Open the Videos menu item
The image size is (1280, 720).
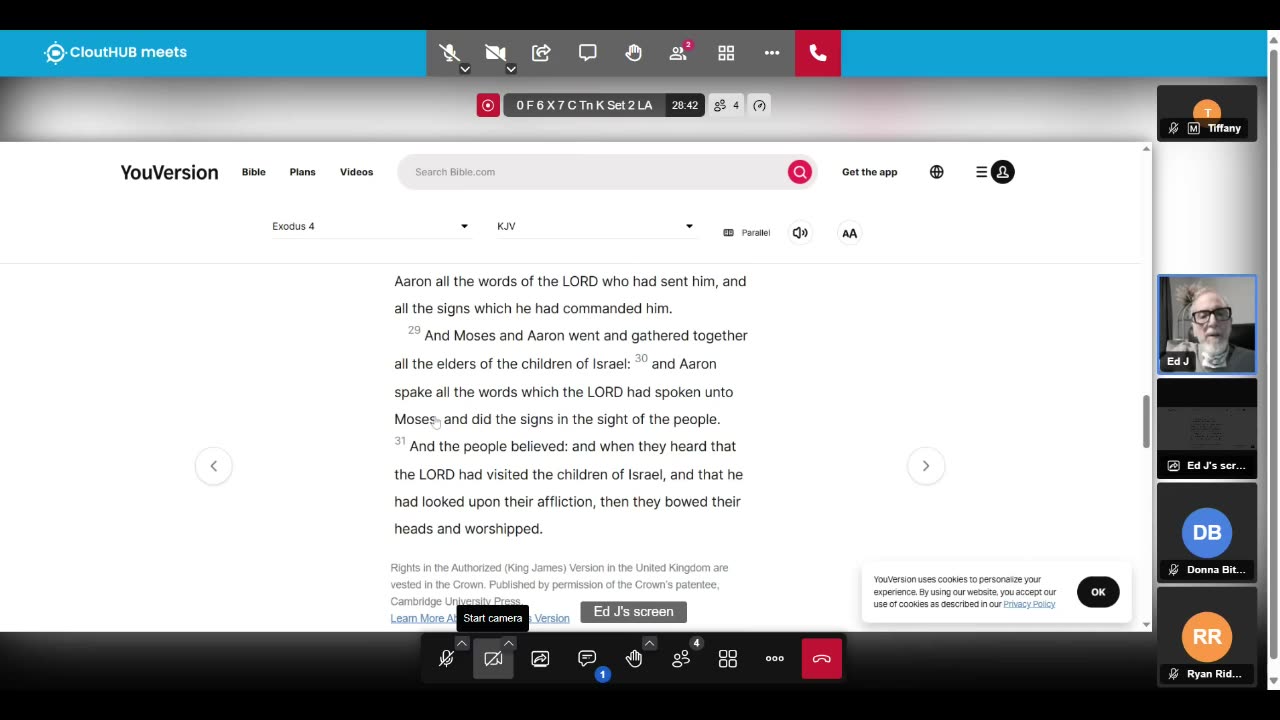pyautogui.click(x=356, y=172)
